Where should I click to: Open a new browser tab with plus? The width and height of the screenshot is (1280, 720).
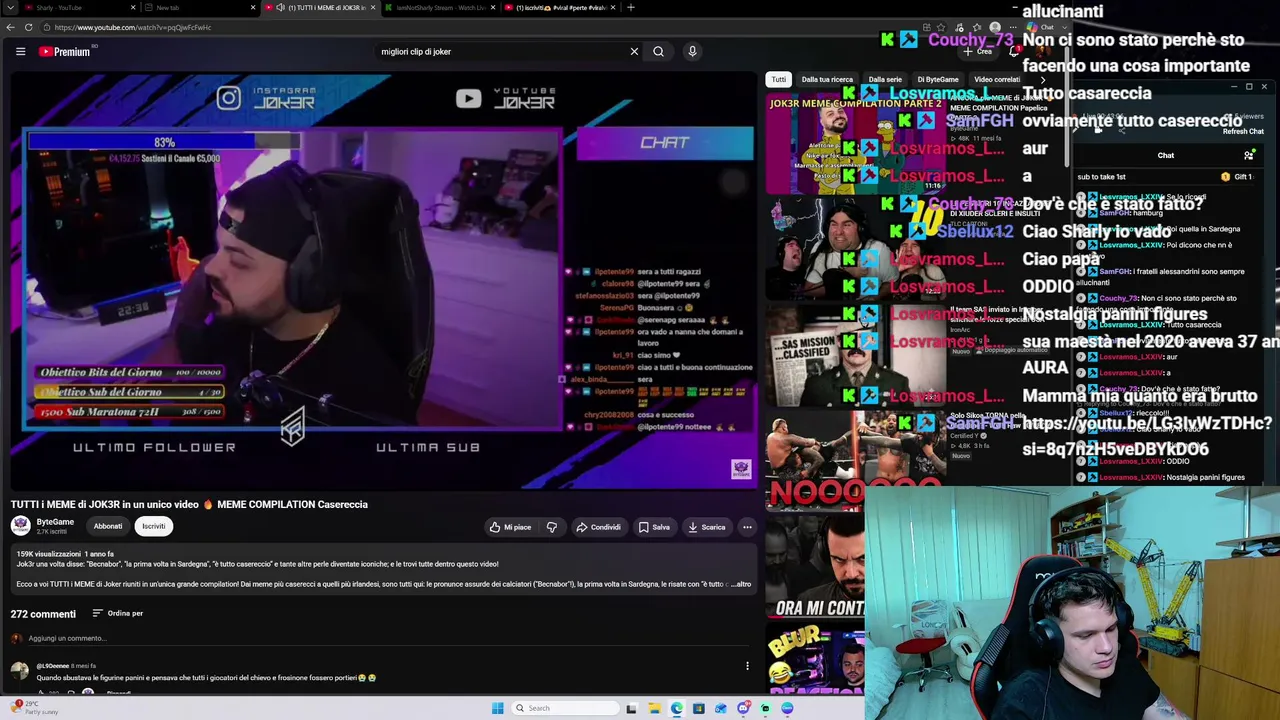click(630, 8)
